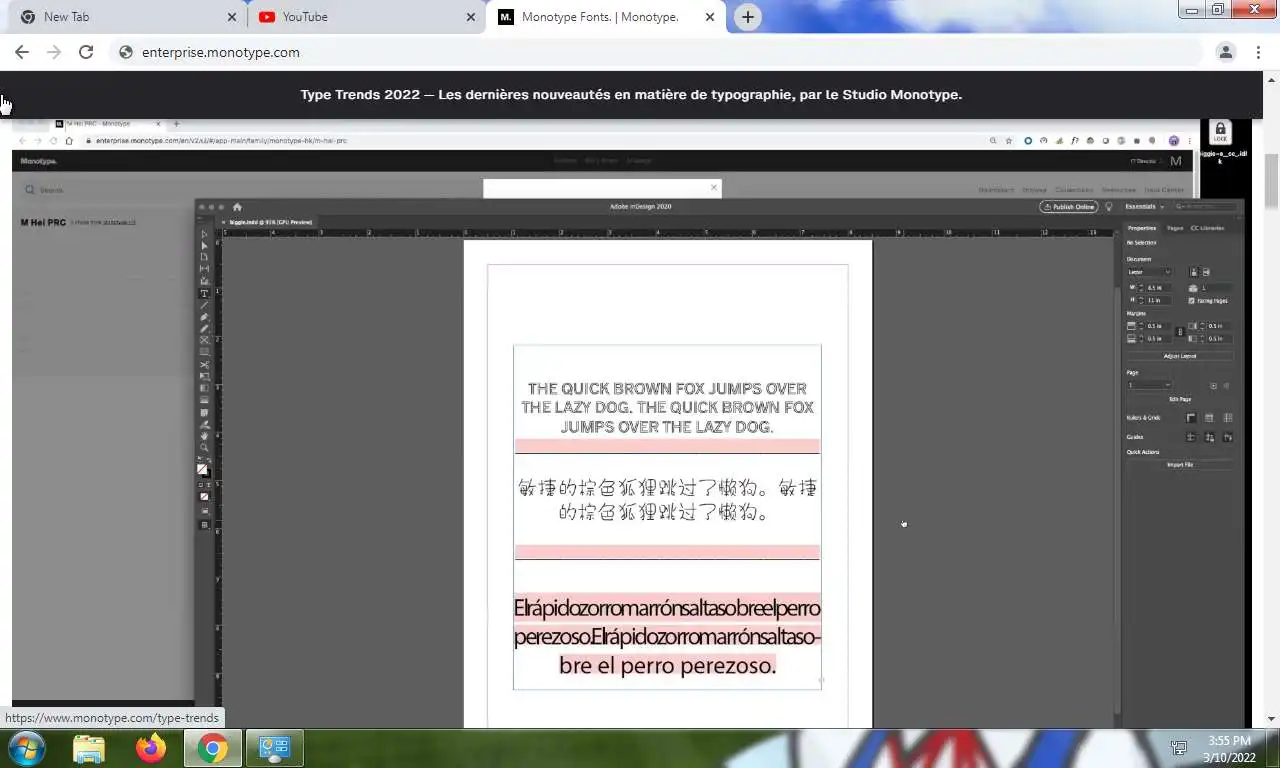Viewport: 1280px width, 768px height.
Task: Click the InDesign Home icon
Action: tap(237, 207)
